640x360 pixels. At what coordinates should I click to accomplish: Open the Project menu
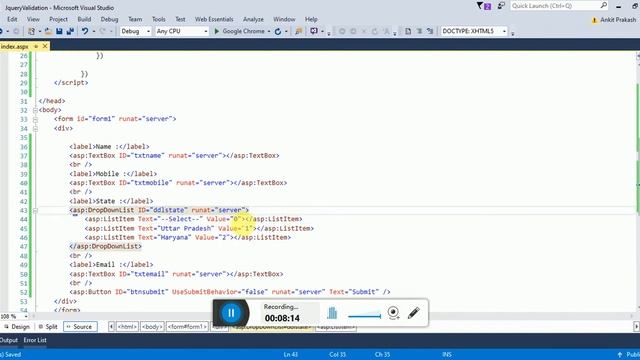click(x=58, y=19)
